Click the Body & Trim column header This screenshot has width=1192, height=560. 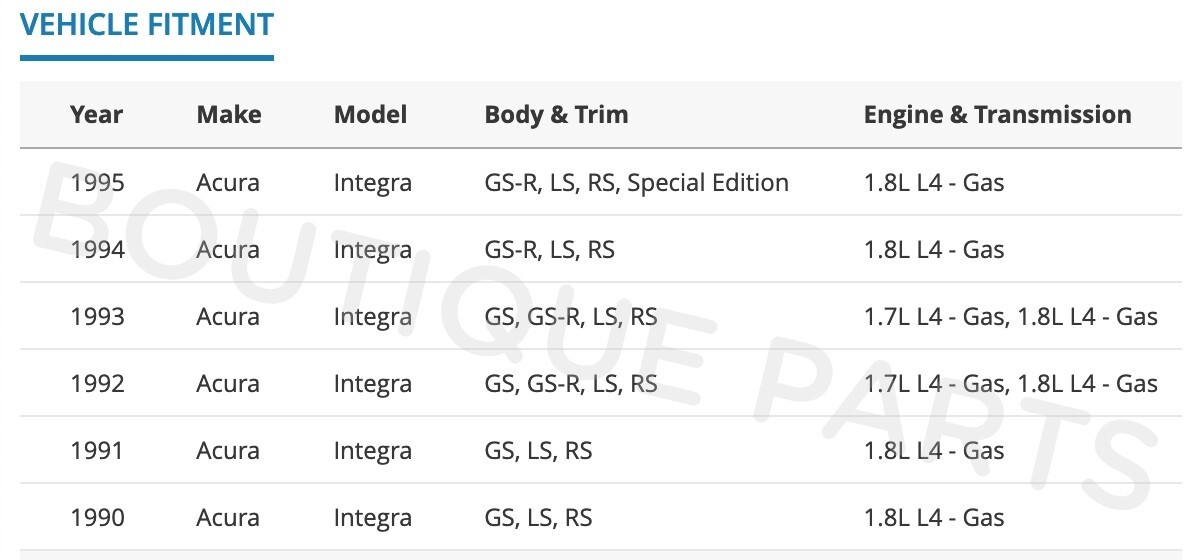[x=556, y=114]
